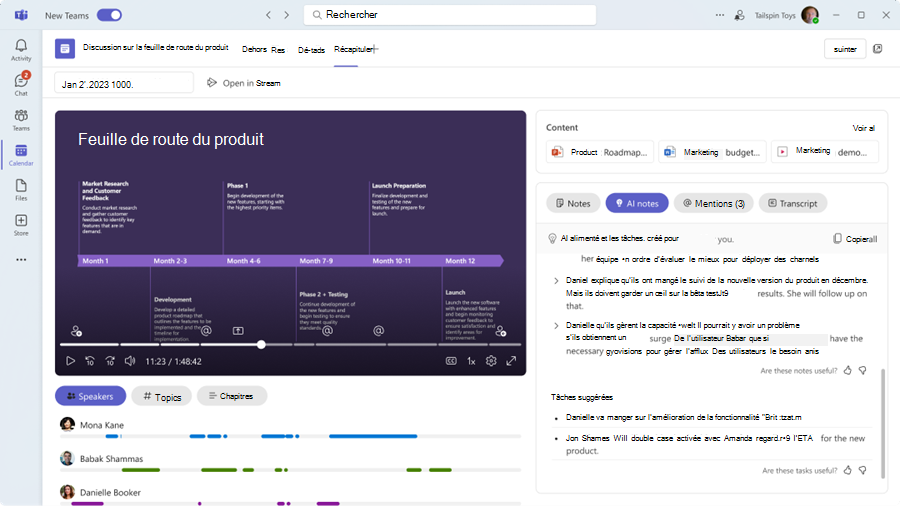
Task: Switch to the Récapituler tab
Action: pyautogui.click(x=354, y=49)
